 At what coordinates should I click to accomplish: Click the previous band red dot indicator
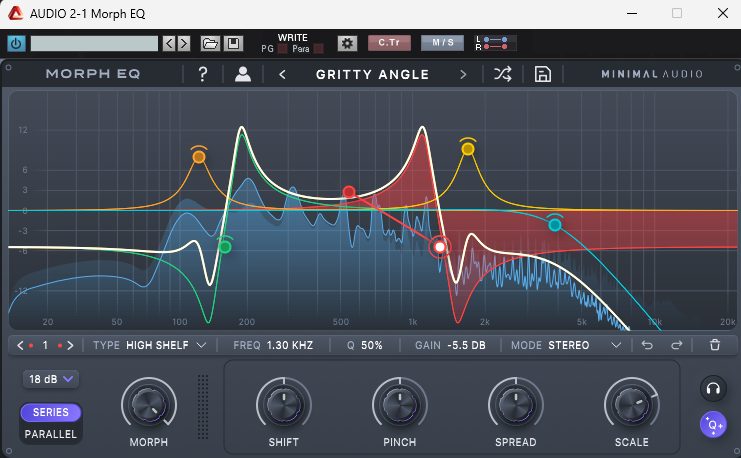pyautogui.click(x=31, y=346)
